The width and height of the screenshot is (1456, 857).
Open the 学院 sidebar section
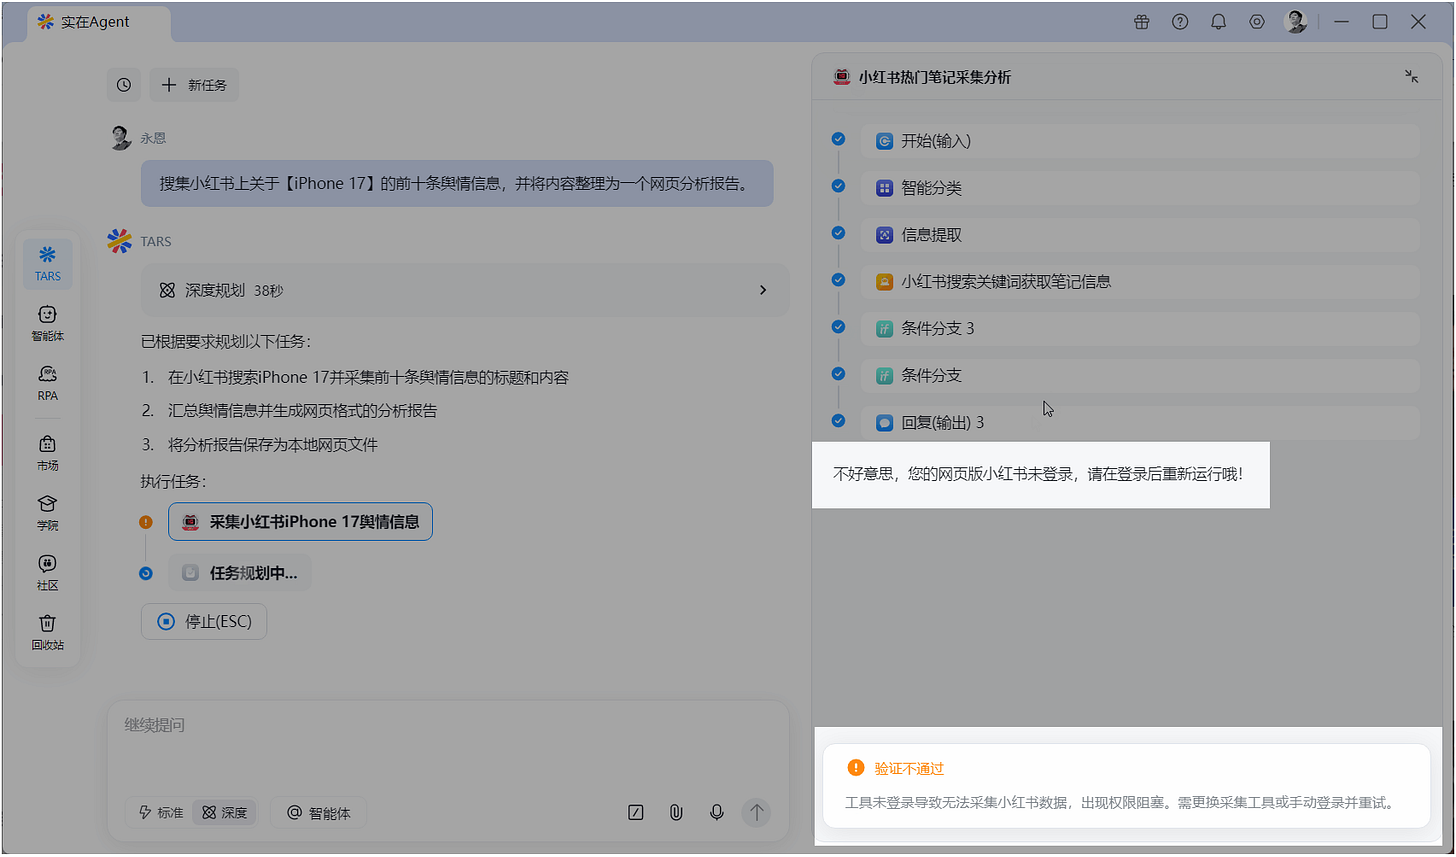click(x=47, y=513)
